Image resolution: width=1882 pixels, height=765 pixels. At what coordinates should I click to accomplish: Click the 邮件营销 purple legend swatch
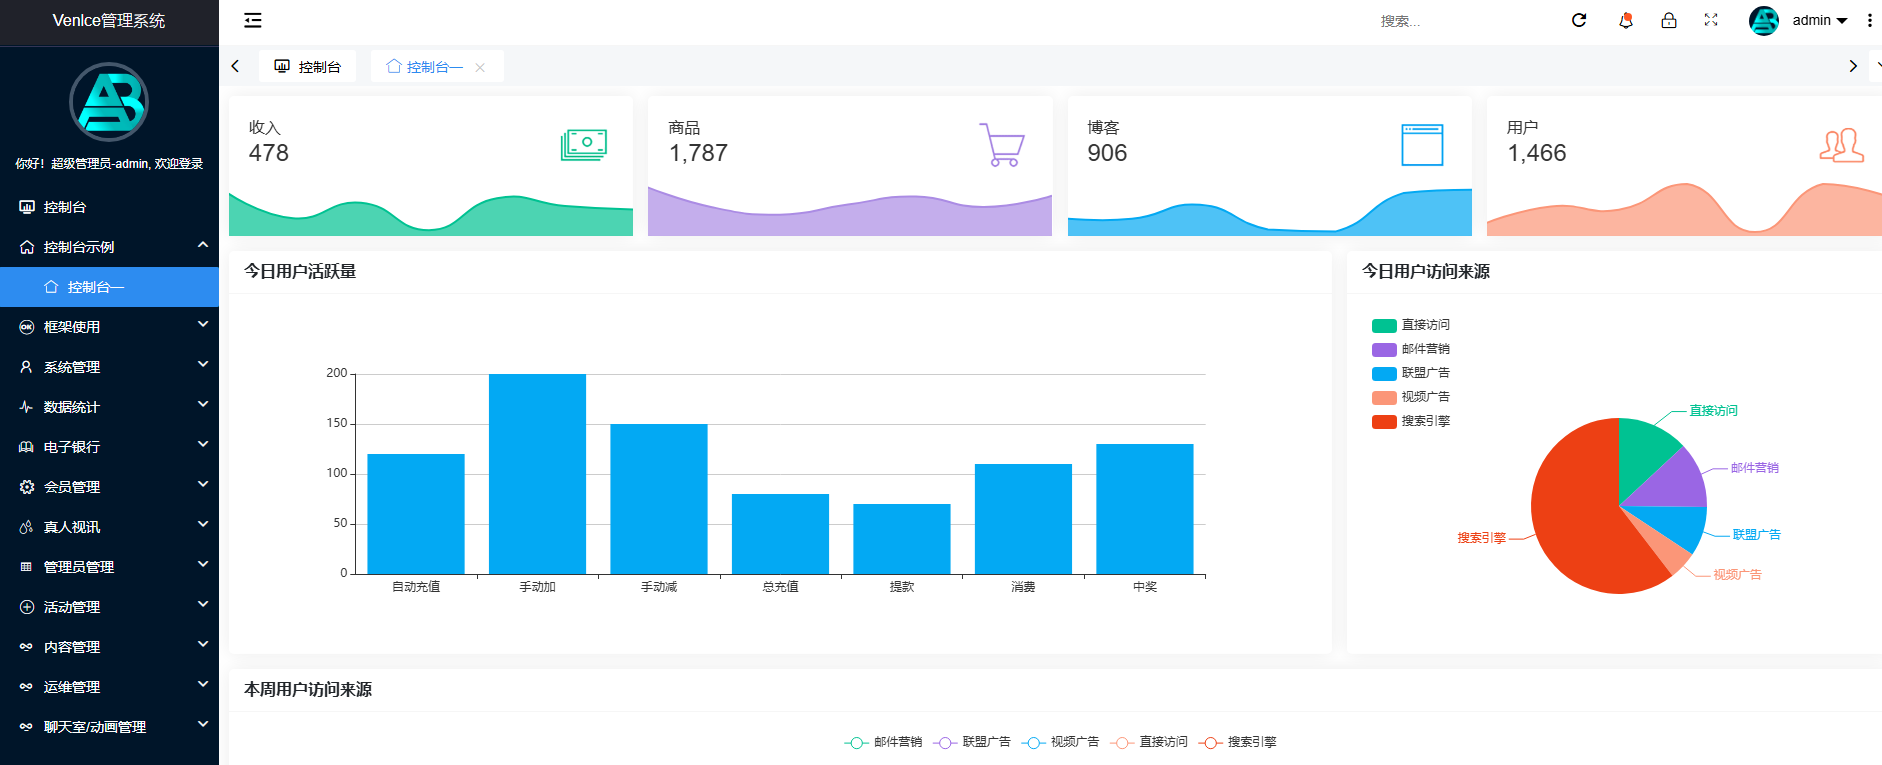(1384, 349)
